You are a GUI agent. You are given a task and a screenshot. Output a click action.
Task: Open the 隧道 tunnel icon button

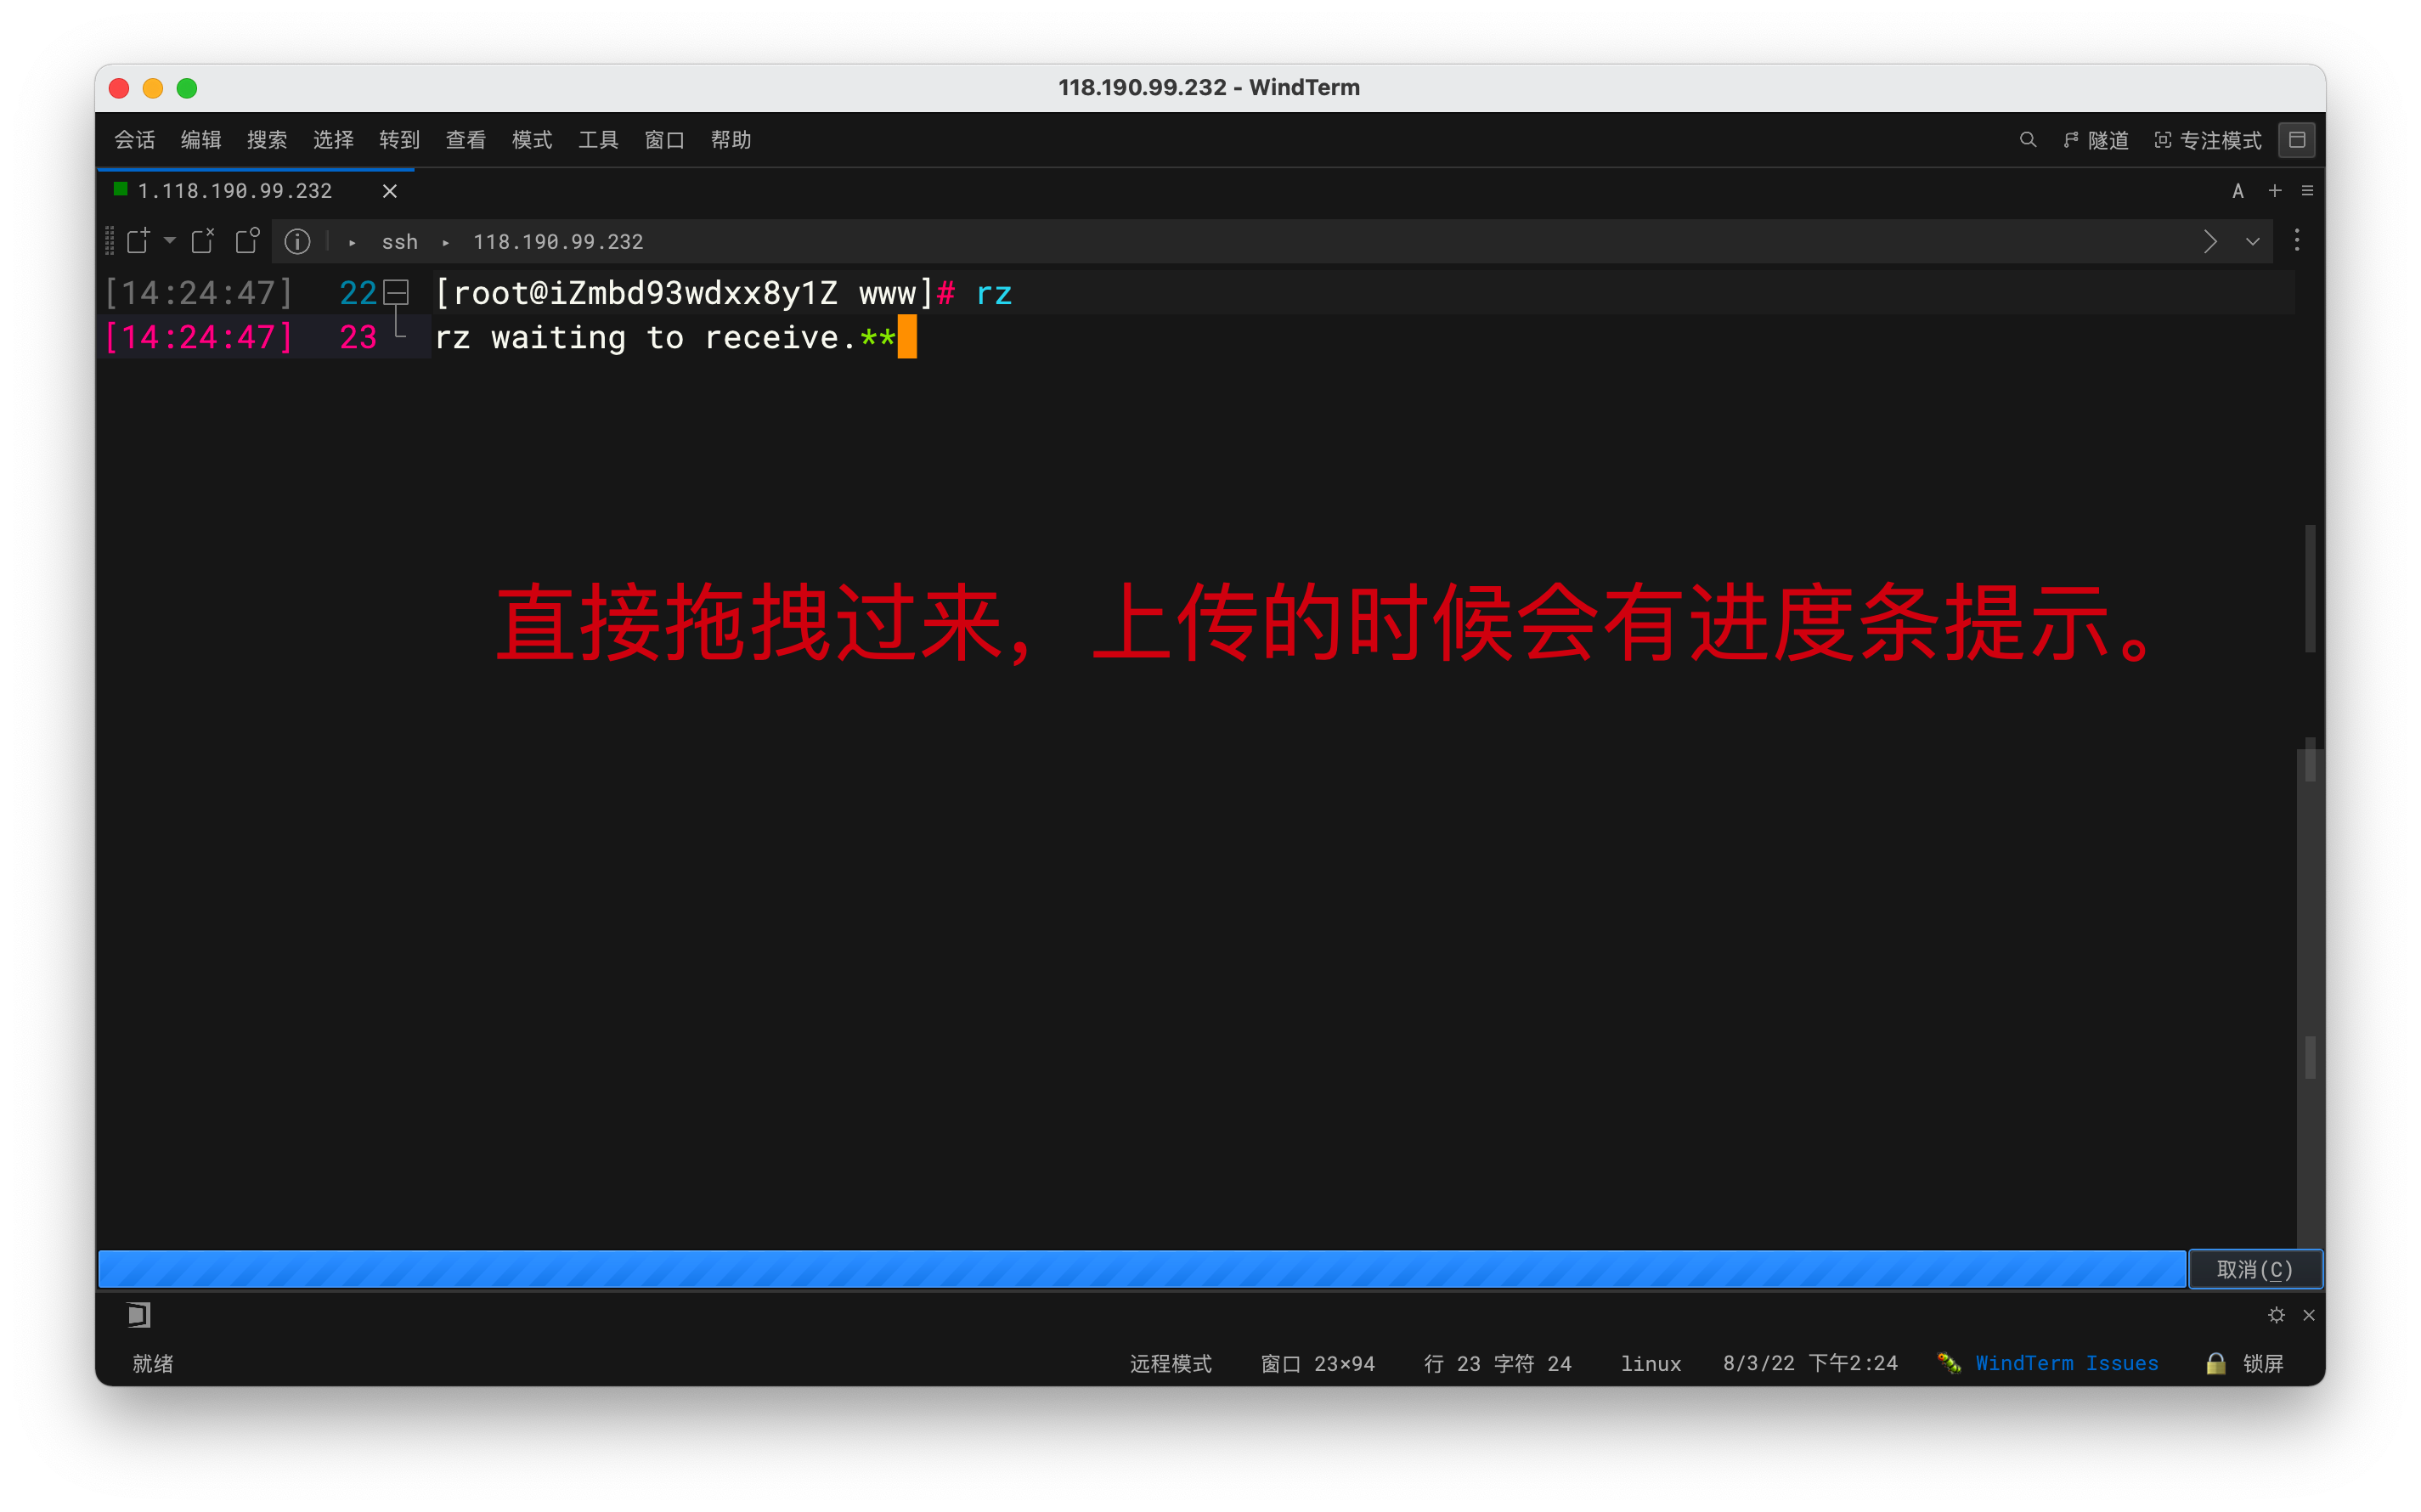click(2096, 140)
